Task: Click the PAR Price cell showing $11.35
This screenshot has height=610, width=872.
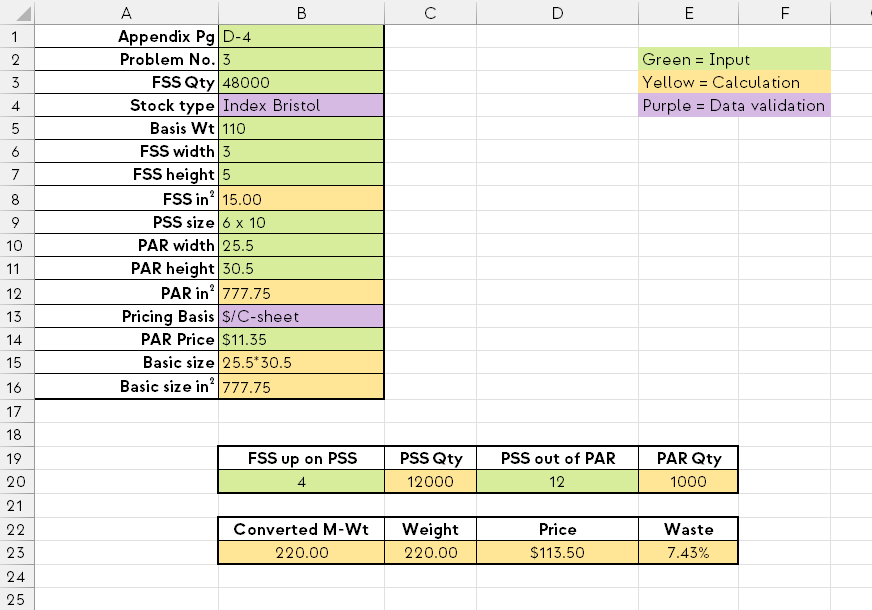Action: 301,340
